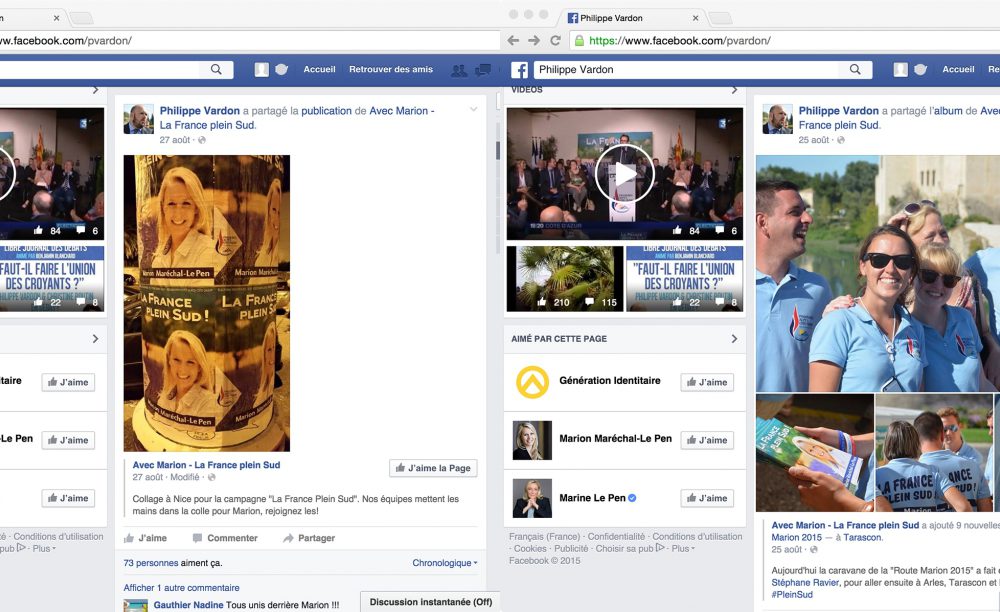Click the search magnifier beside Philippe Vardon query
The width and height of the screenshot is (1000, 612).
[x=855, y=69]
